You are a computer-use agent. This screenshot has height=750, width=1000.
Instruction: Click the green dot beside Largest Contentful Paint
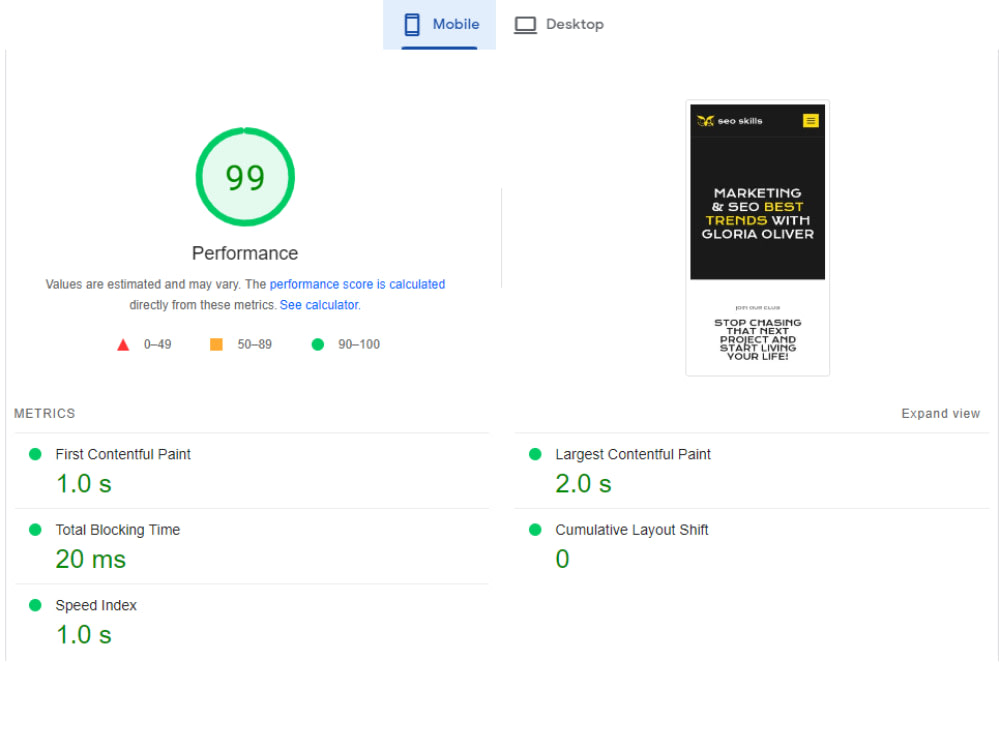tap(535, 454)
